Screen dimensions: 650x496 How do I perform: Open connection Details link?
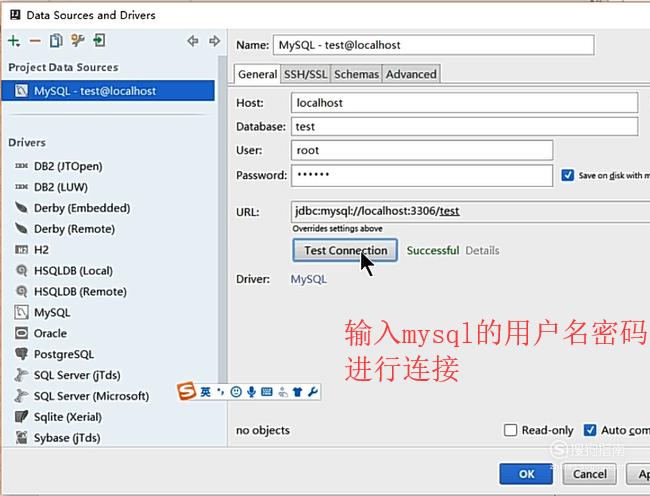pyautogui.click(x=482, y=251)
